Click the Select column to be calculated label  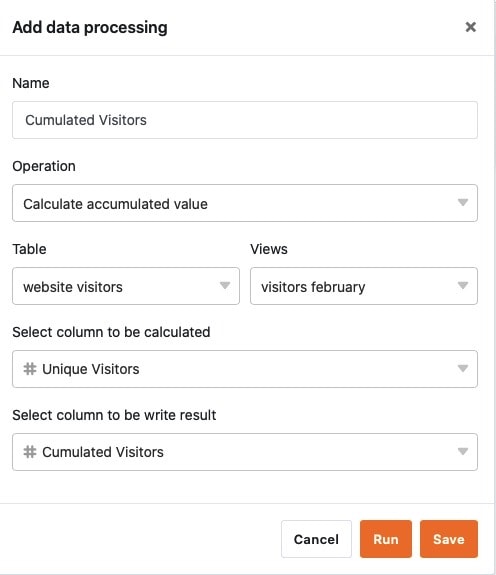click(111, 332)
